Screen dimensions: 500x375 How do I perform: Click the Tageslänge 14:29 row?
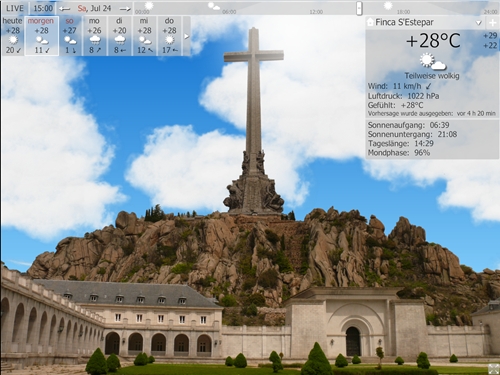click(401, 144)
